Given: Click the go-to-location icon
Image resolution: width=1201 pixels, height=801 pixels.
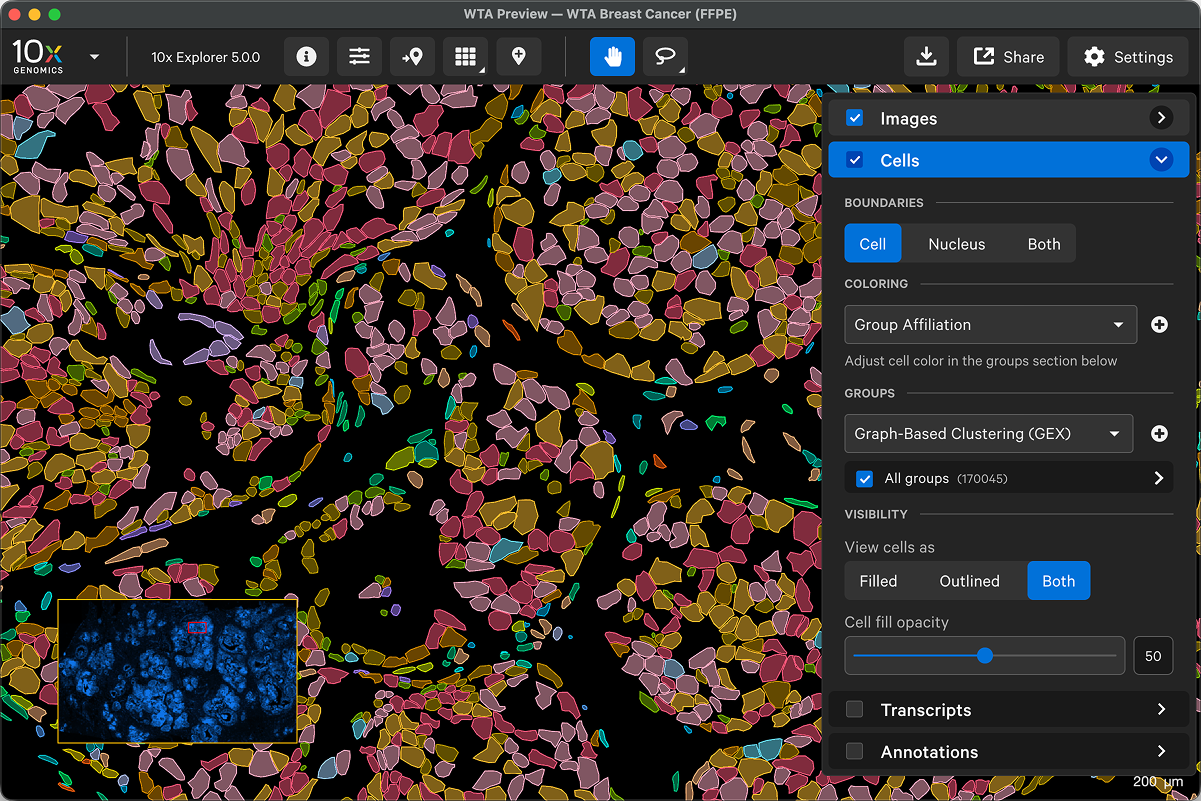Looking at the screenshot, I should 412,57.
